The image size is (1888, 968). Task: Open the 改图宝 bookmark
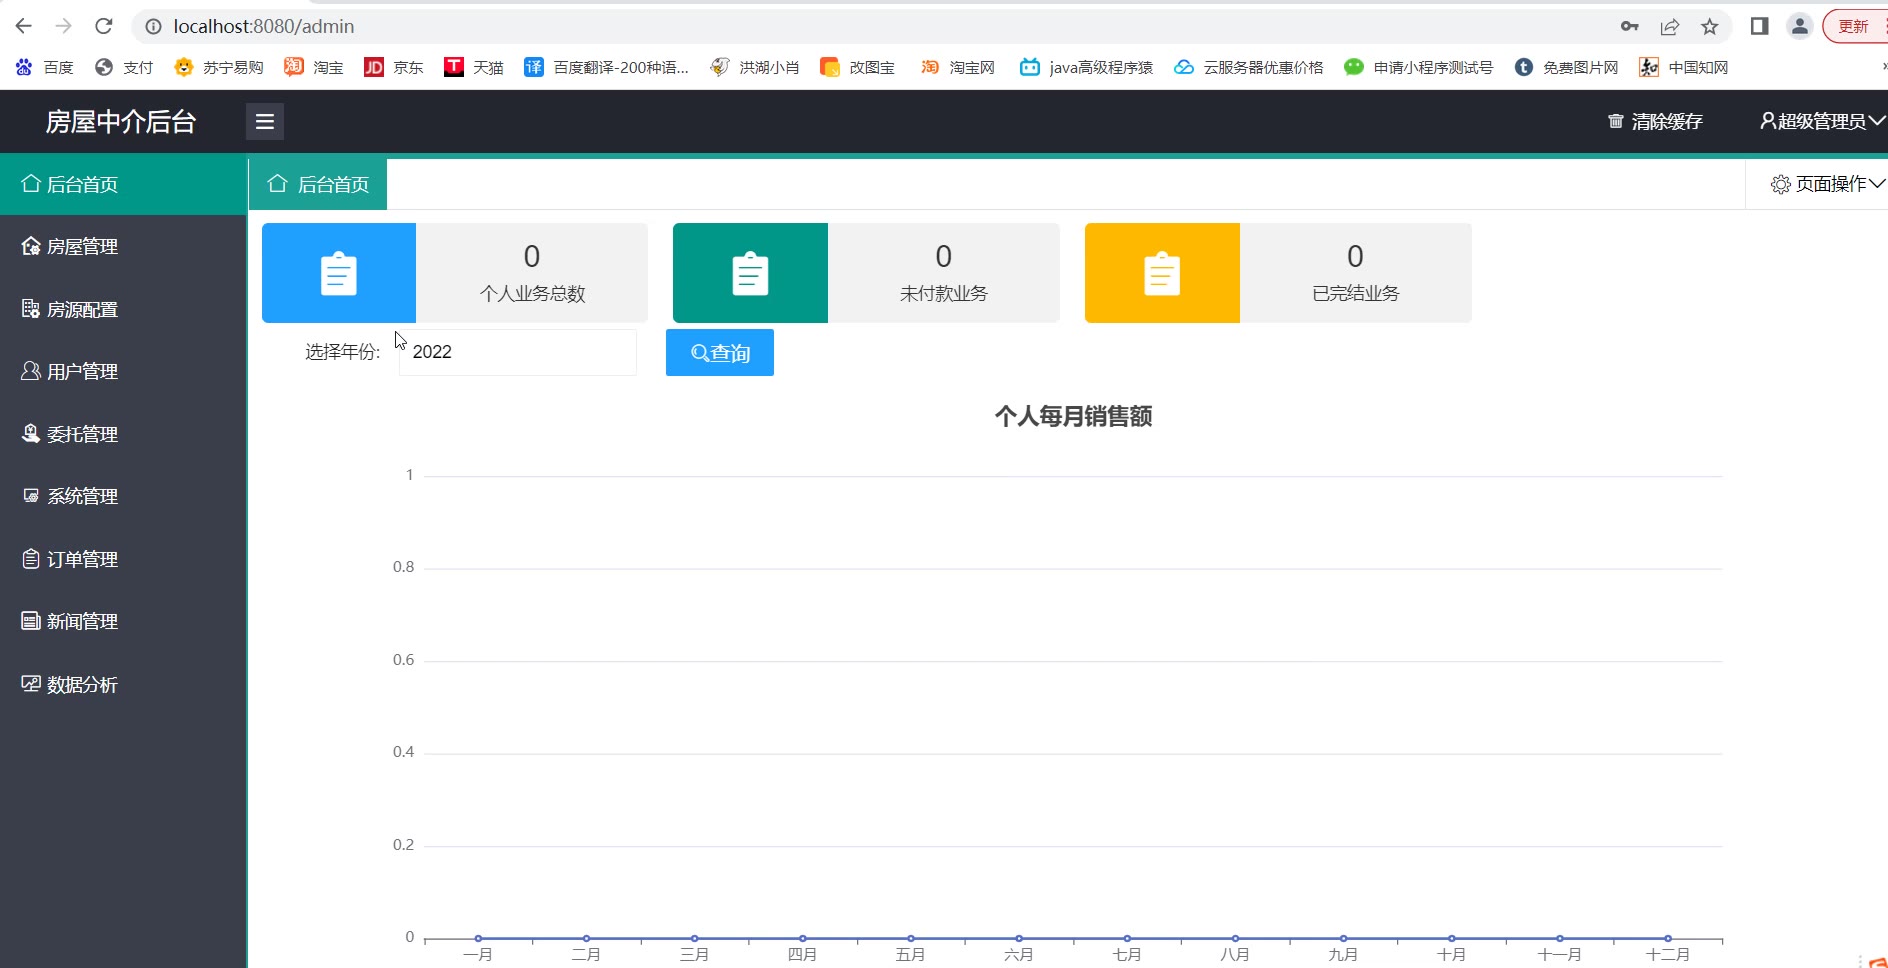(x=858, y=67)
